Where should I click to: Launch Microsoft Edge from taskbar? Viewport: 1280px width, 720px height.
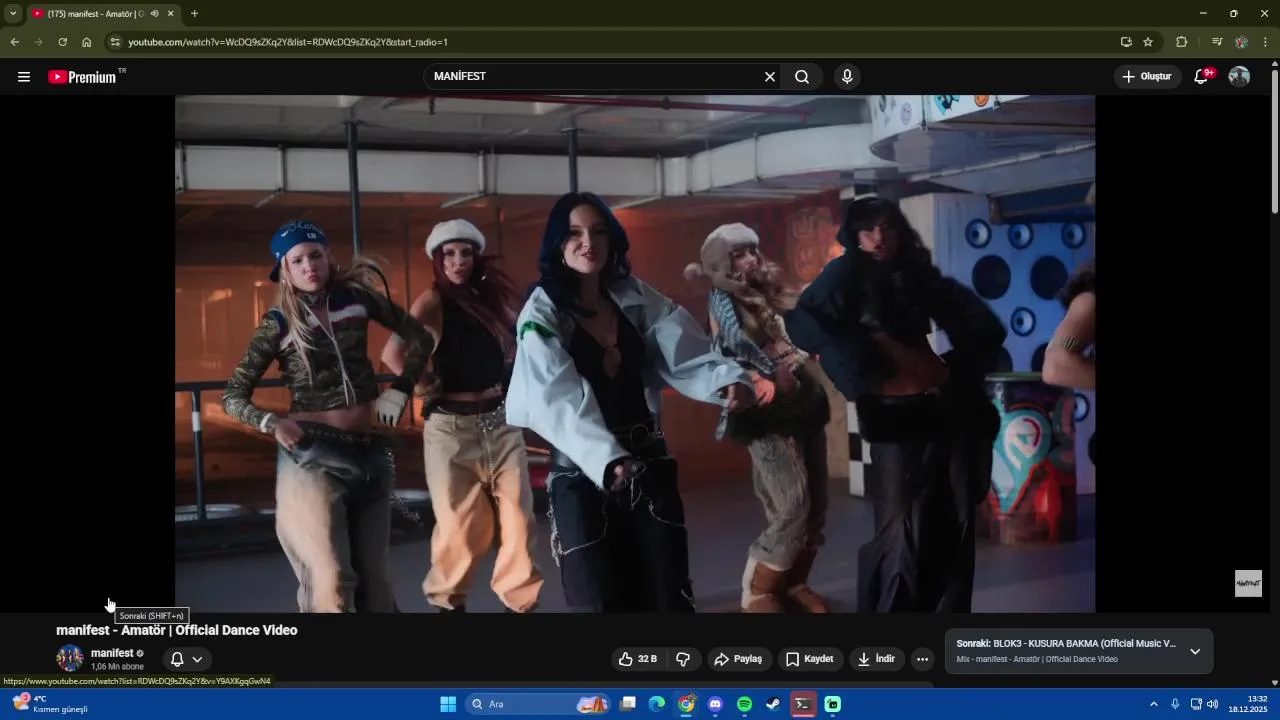[656, 704]
